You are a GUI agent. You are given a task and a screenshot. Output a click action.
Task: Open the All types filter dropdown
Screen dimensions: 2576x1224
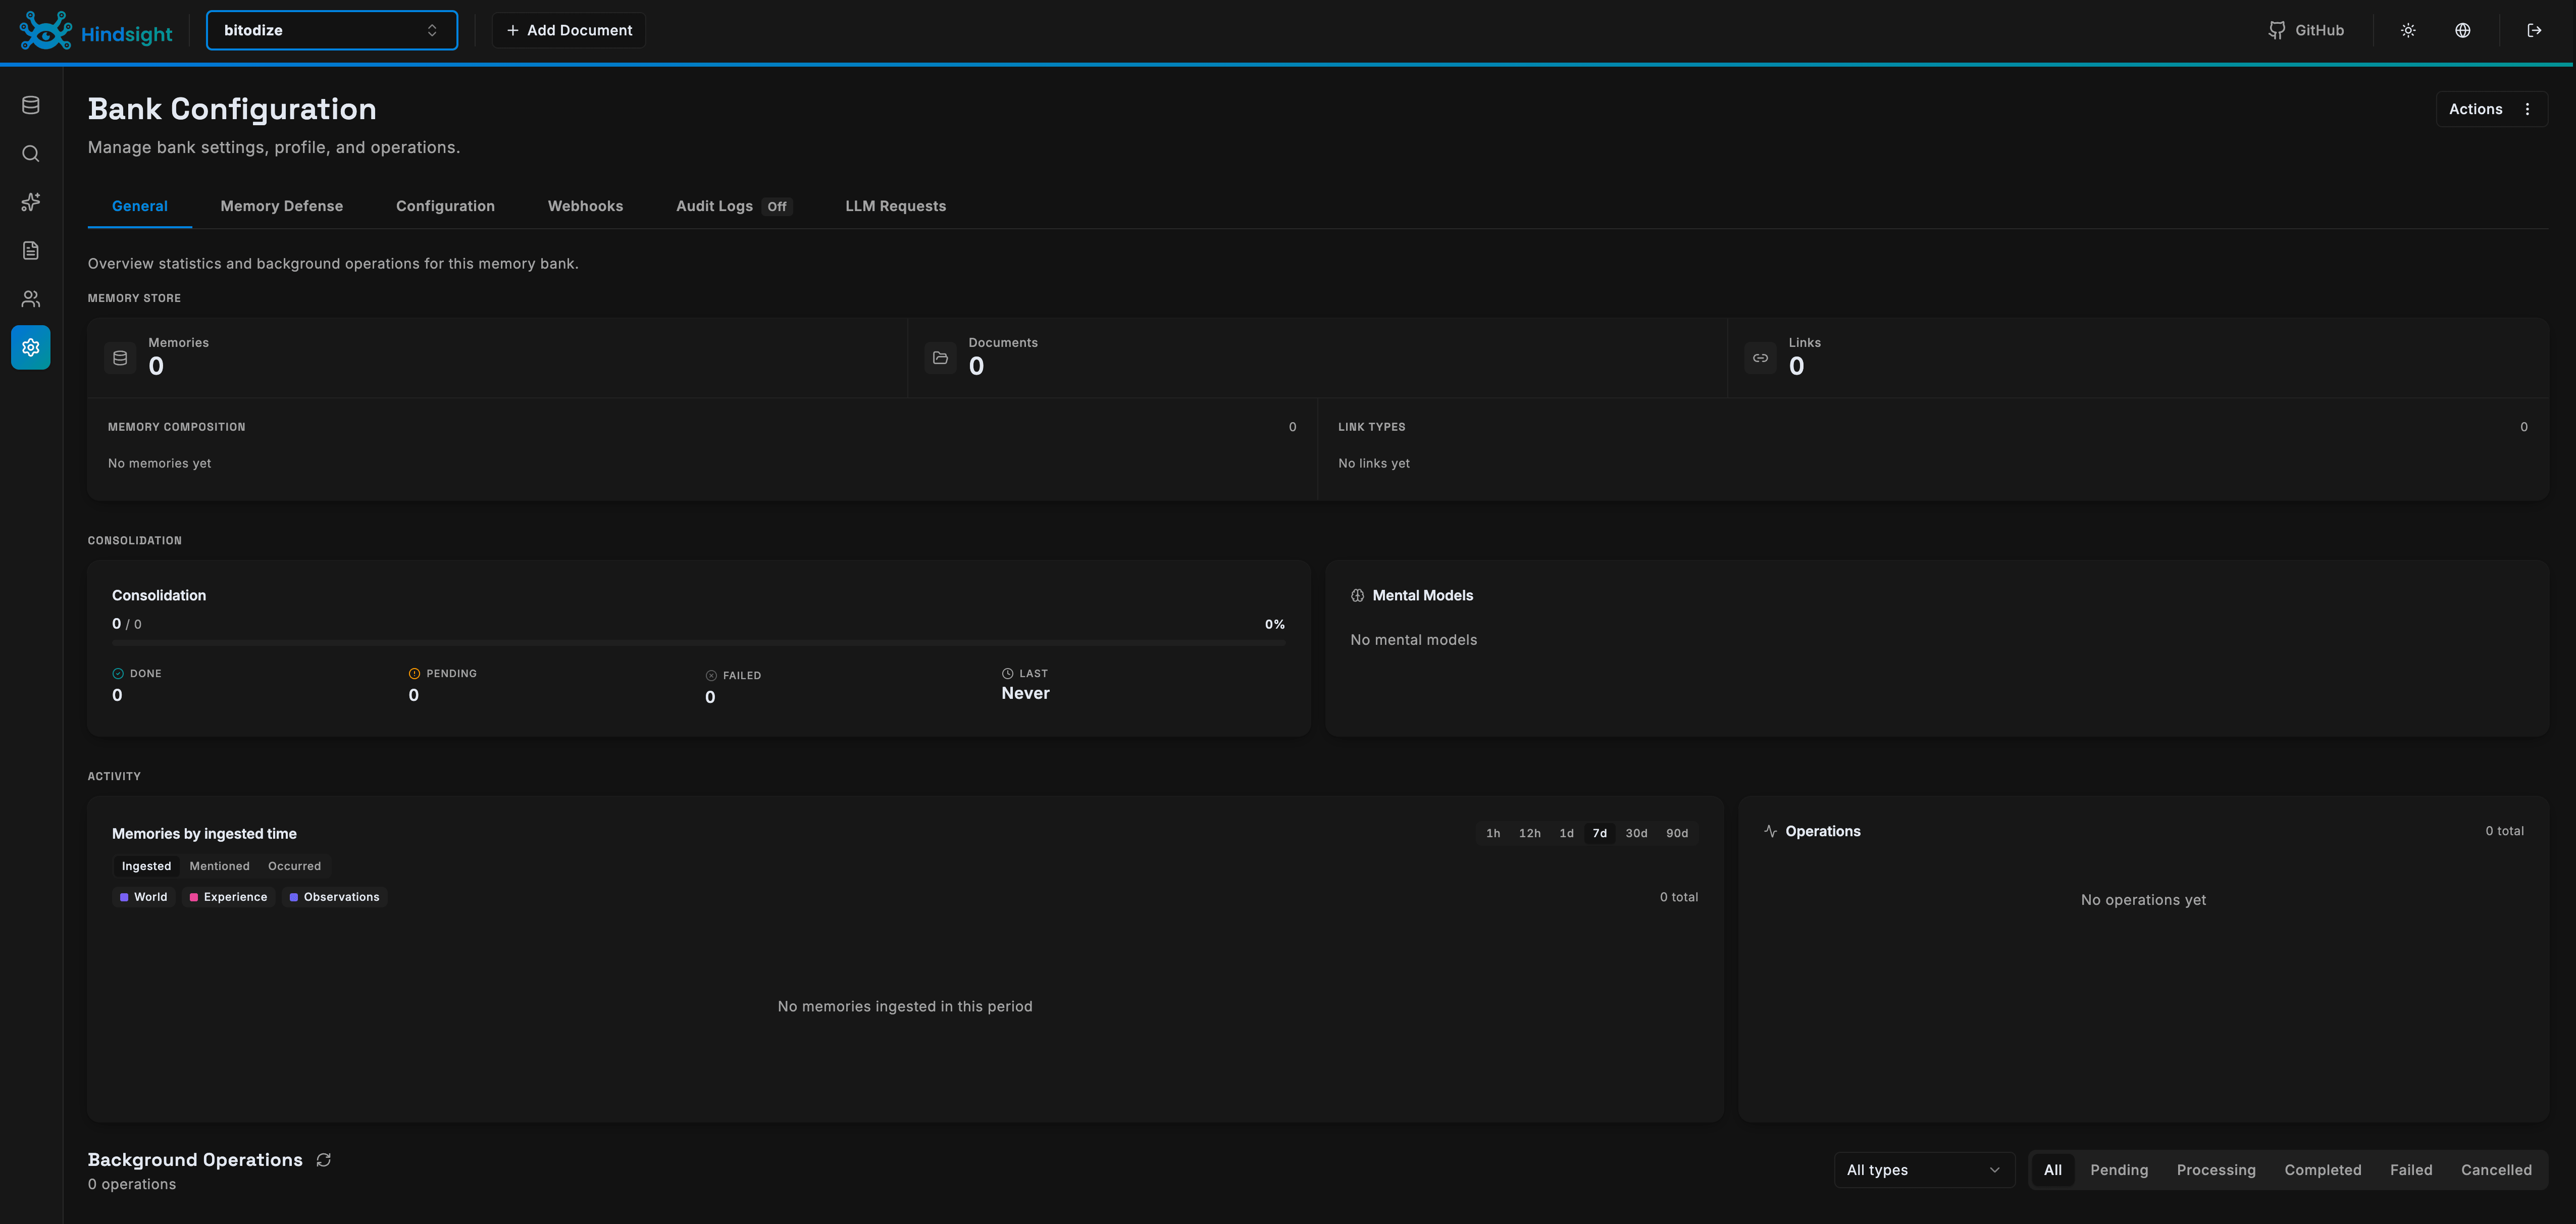coord(1924,1170)
